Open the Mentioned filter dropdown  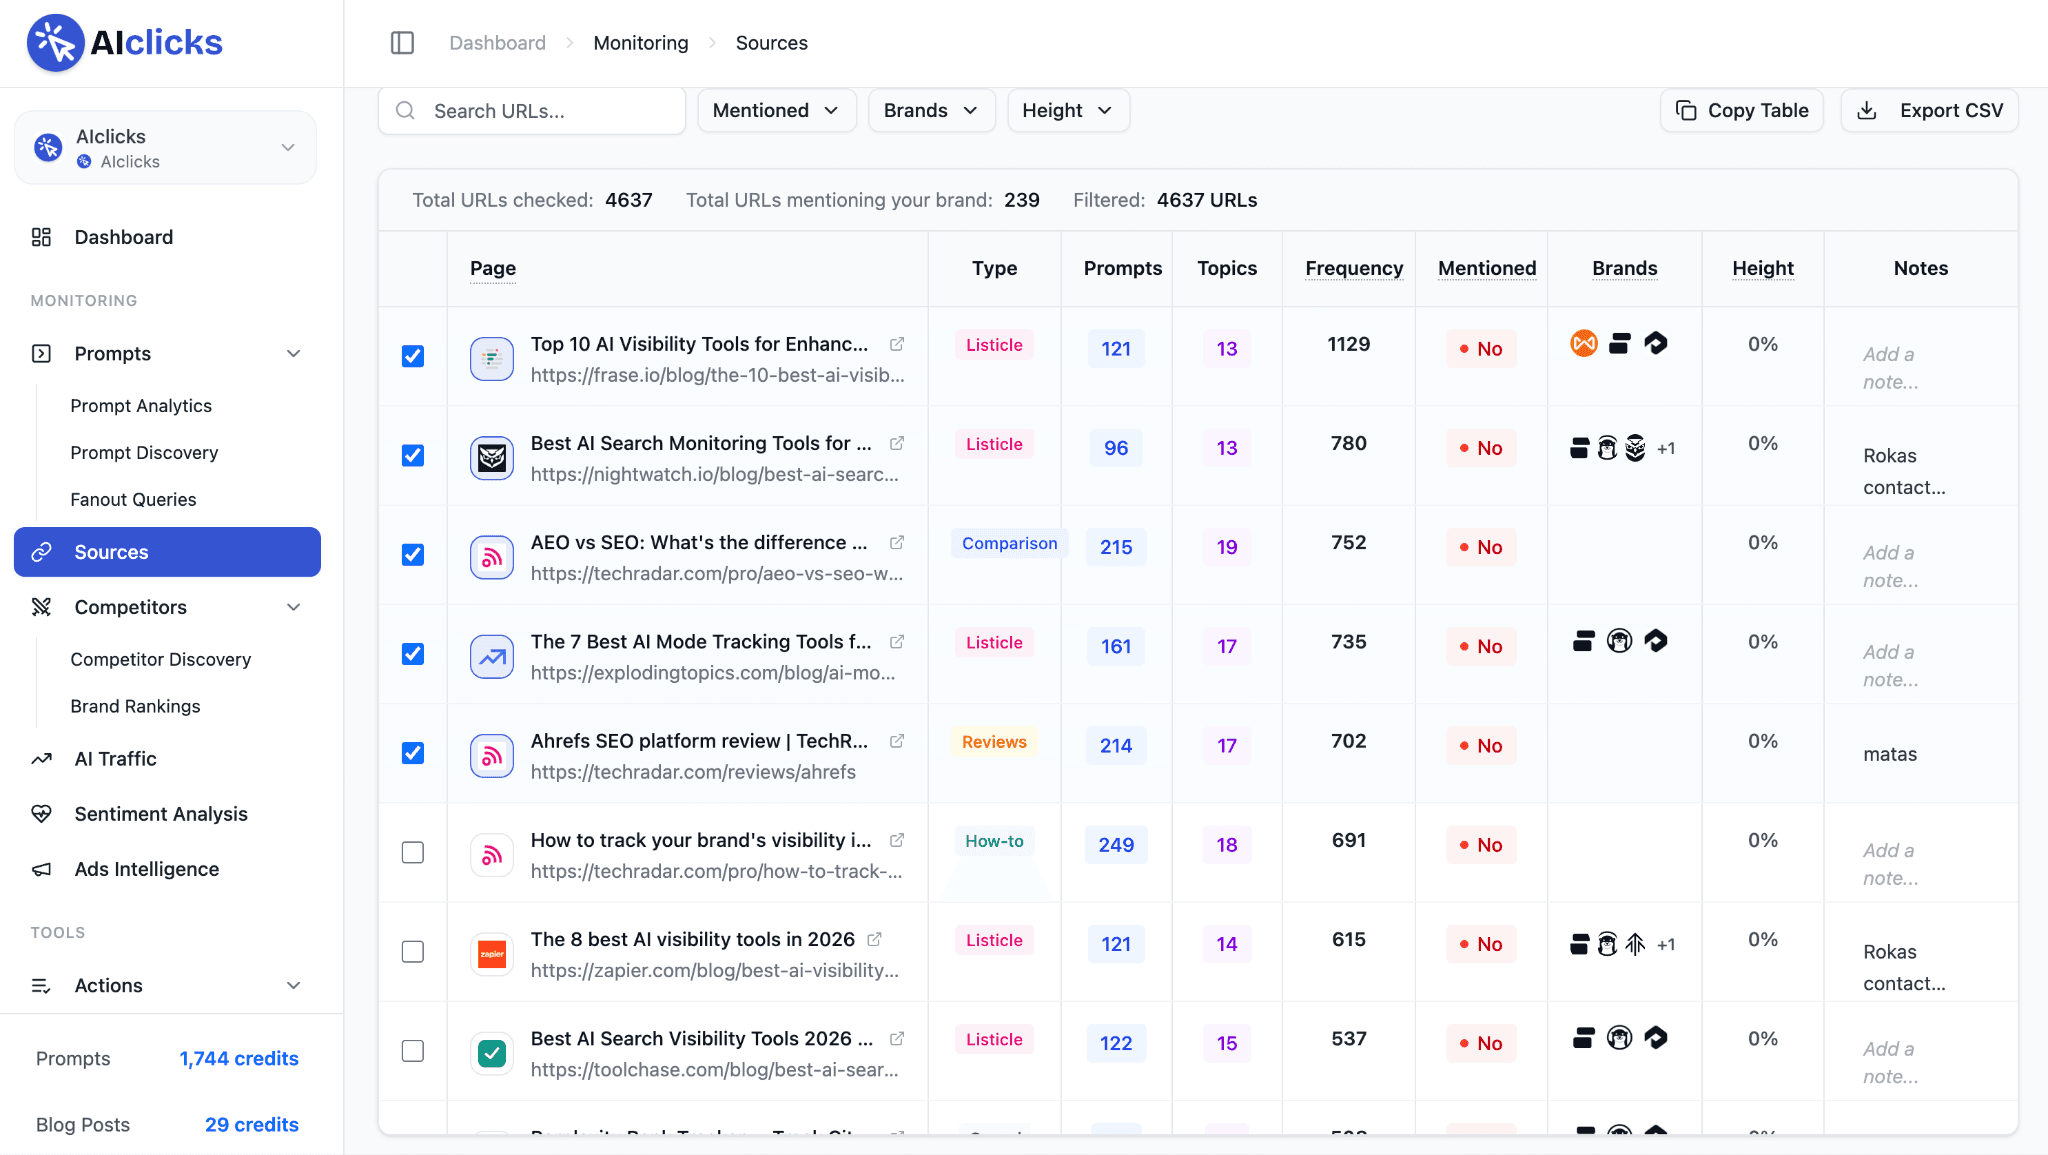(x=776, y=110)
